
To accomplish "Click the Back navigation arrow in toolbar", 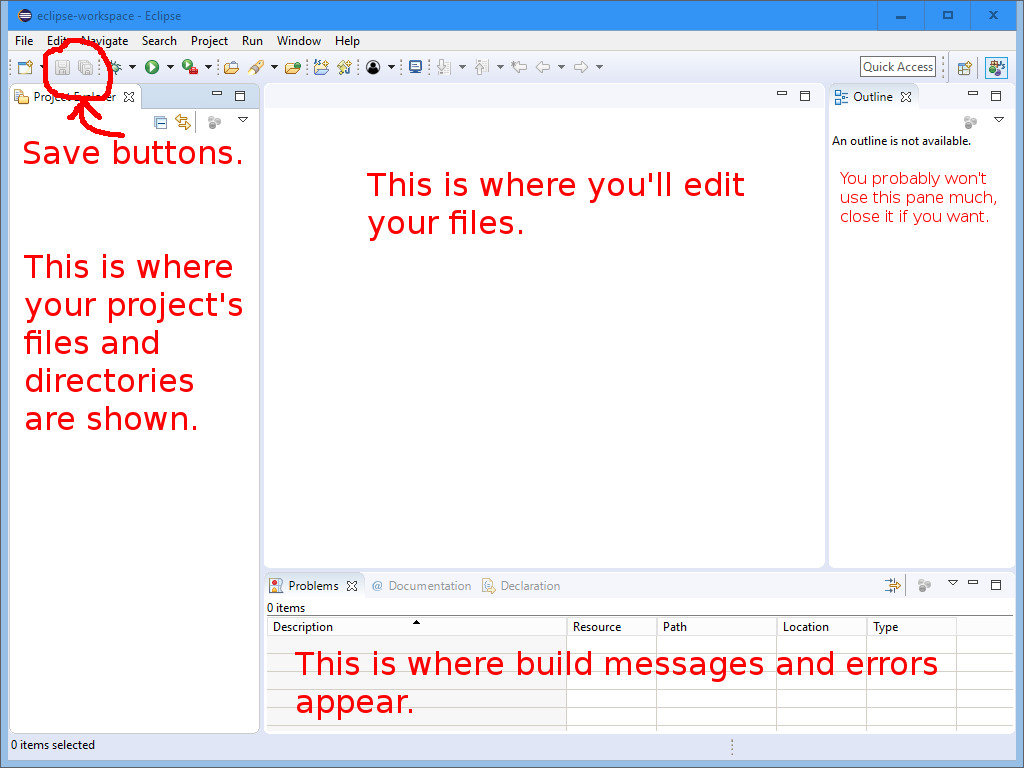I will [x=543, y=67].
